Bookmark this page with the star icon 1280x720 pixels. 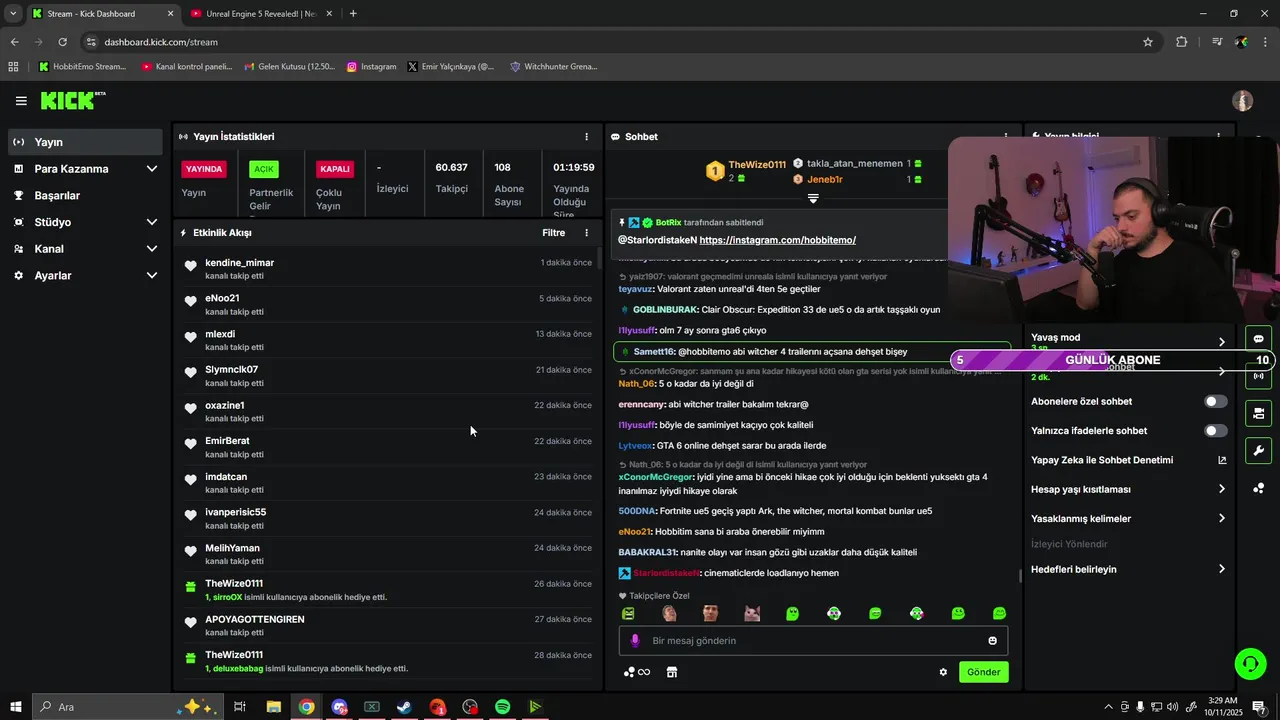(1148, 42)
